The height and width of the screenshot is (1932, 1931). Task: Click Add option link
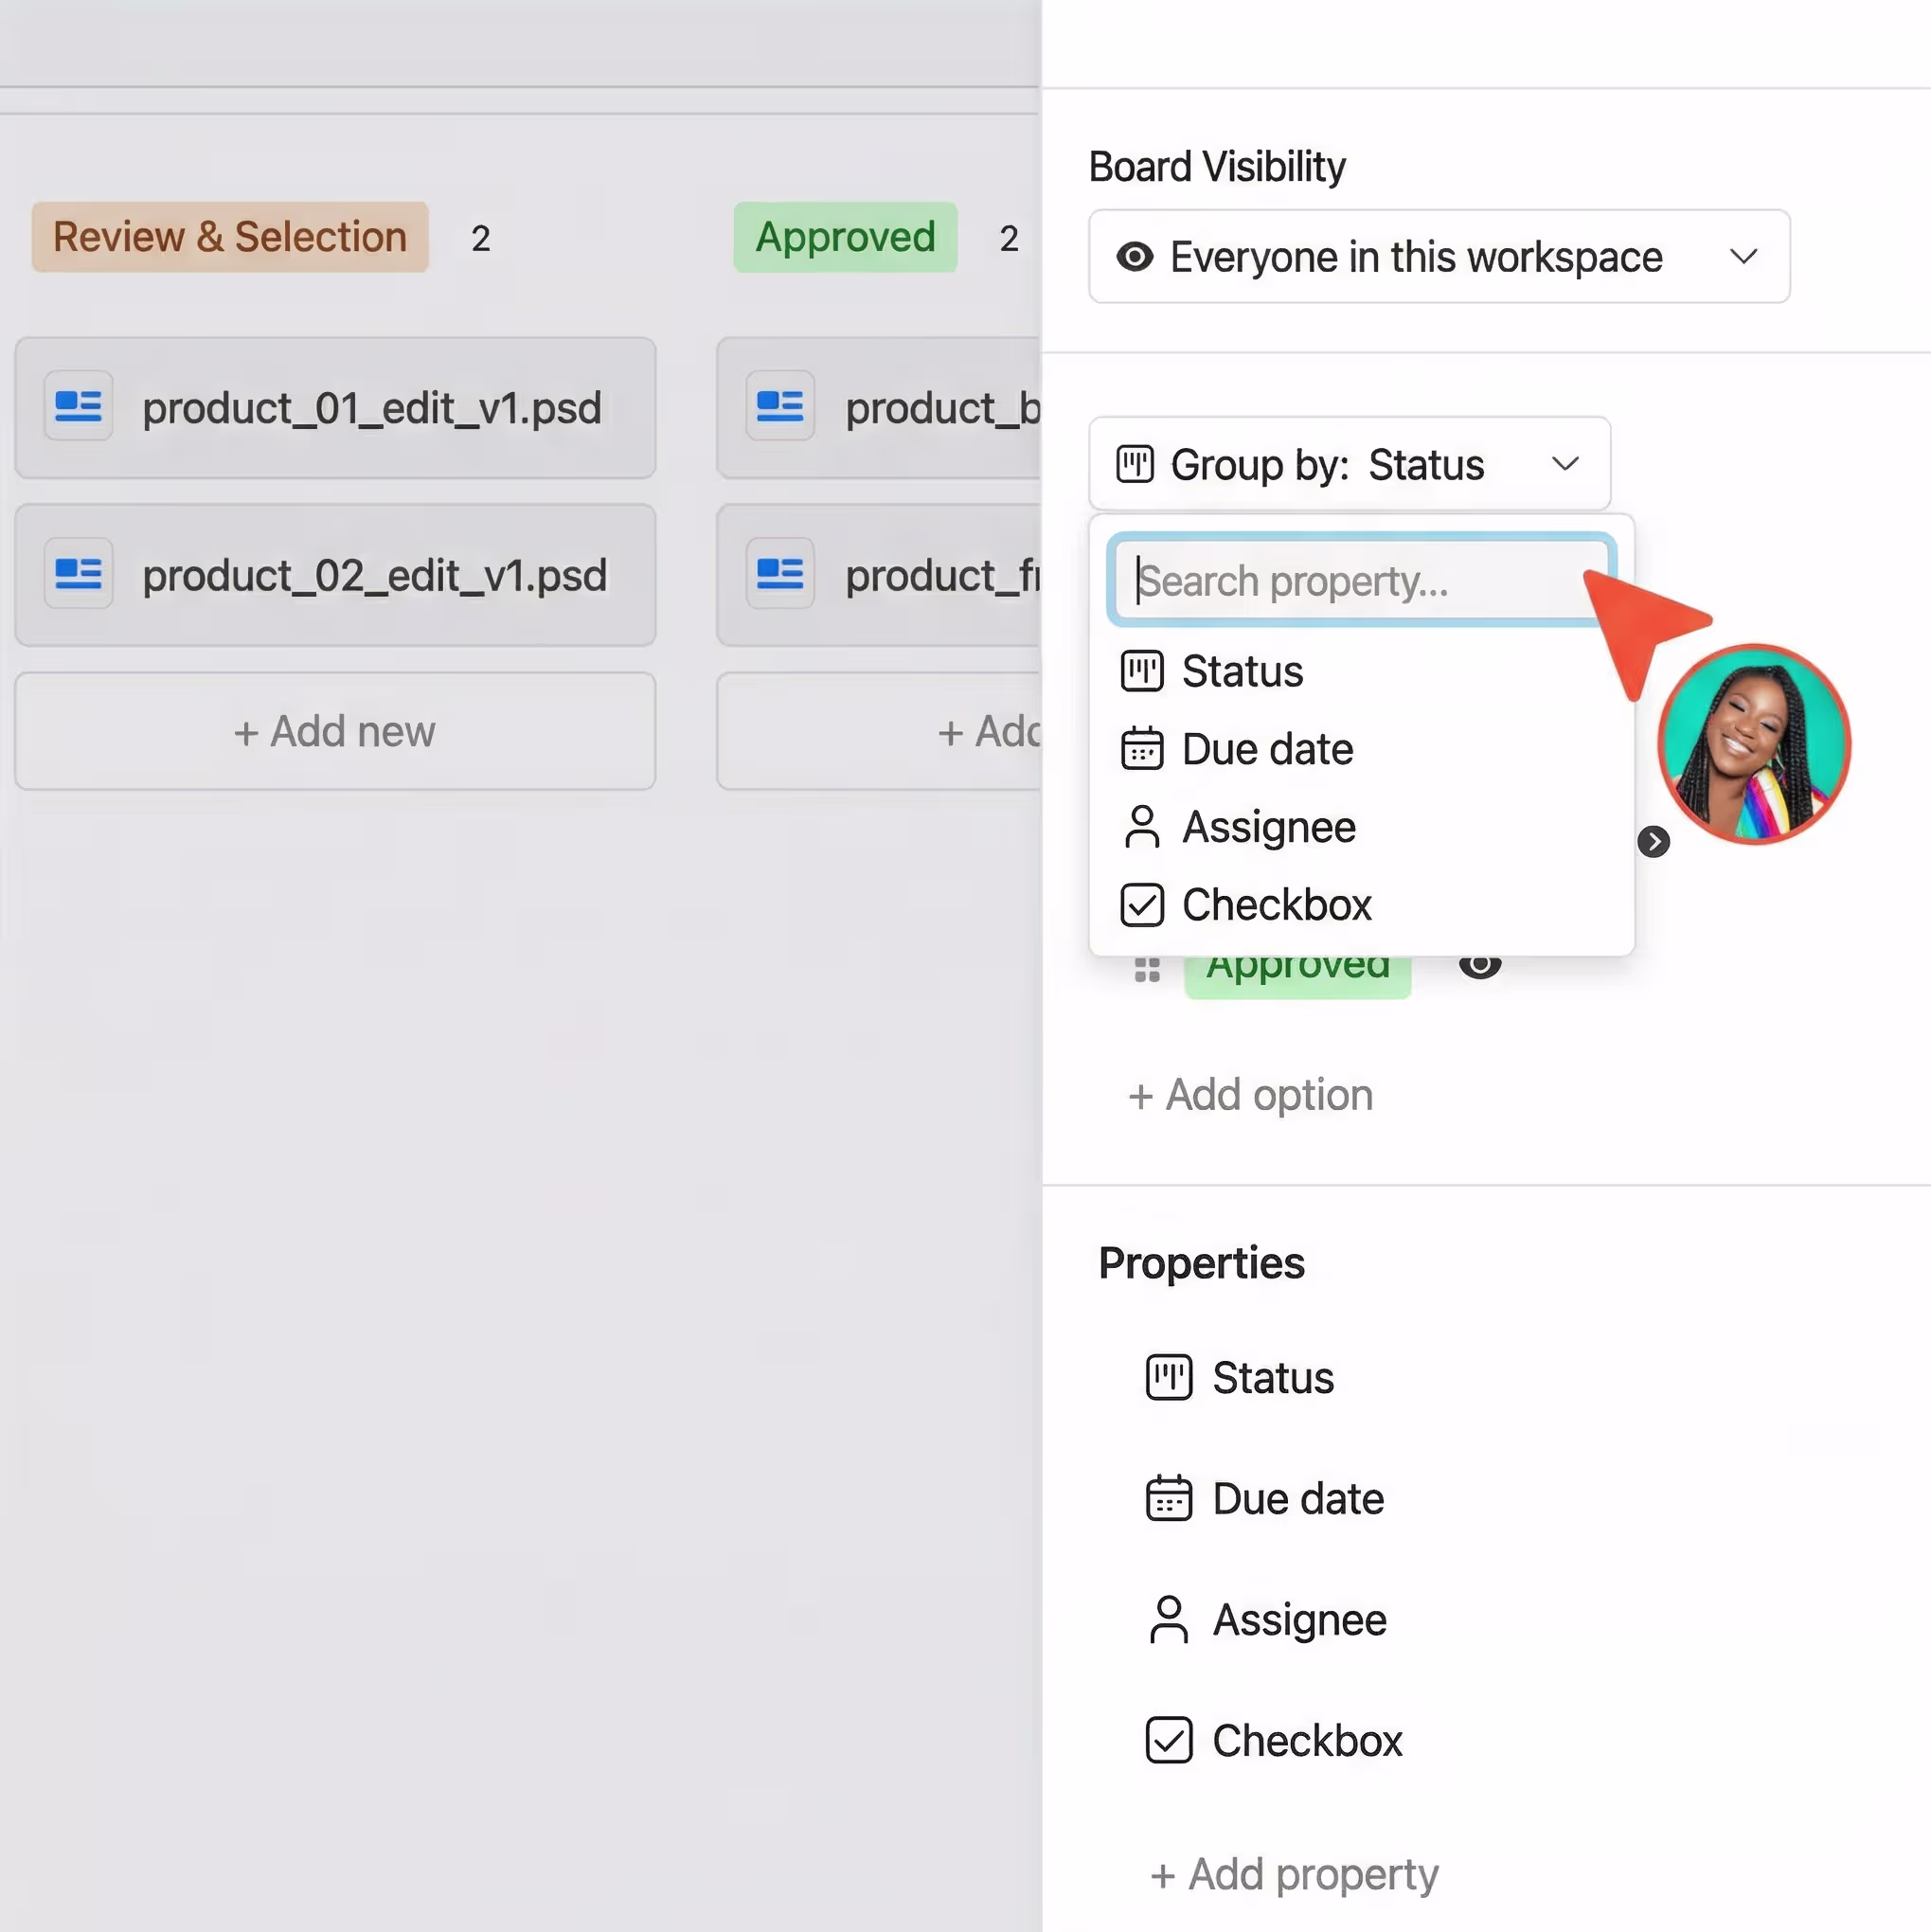1250,1095
